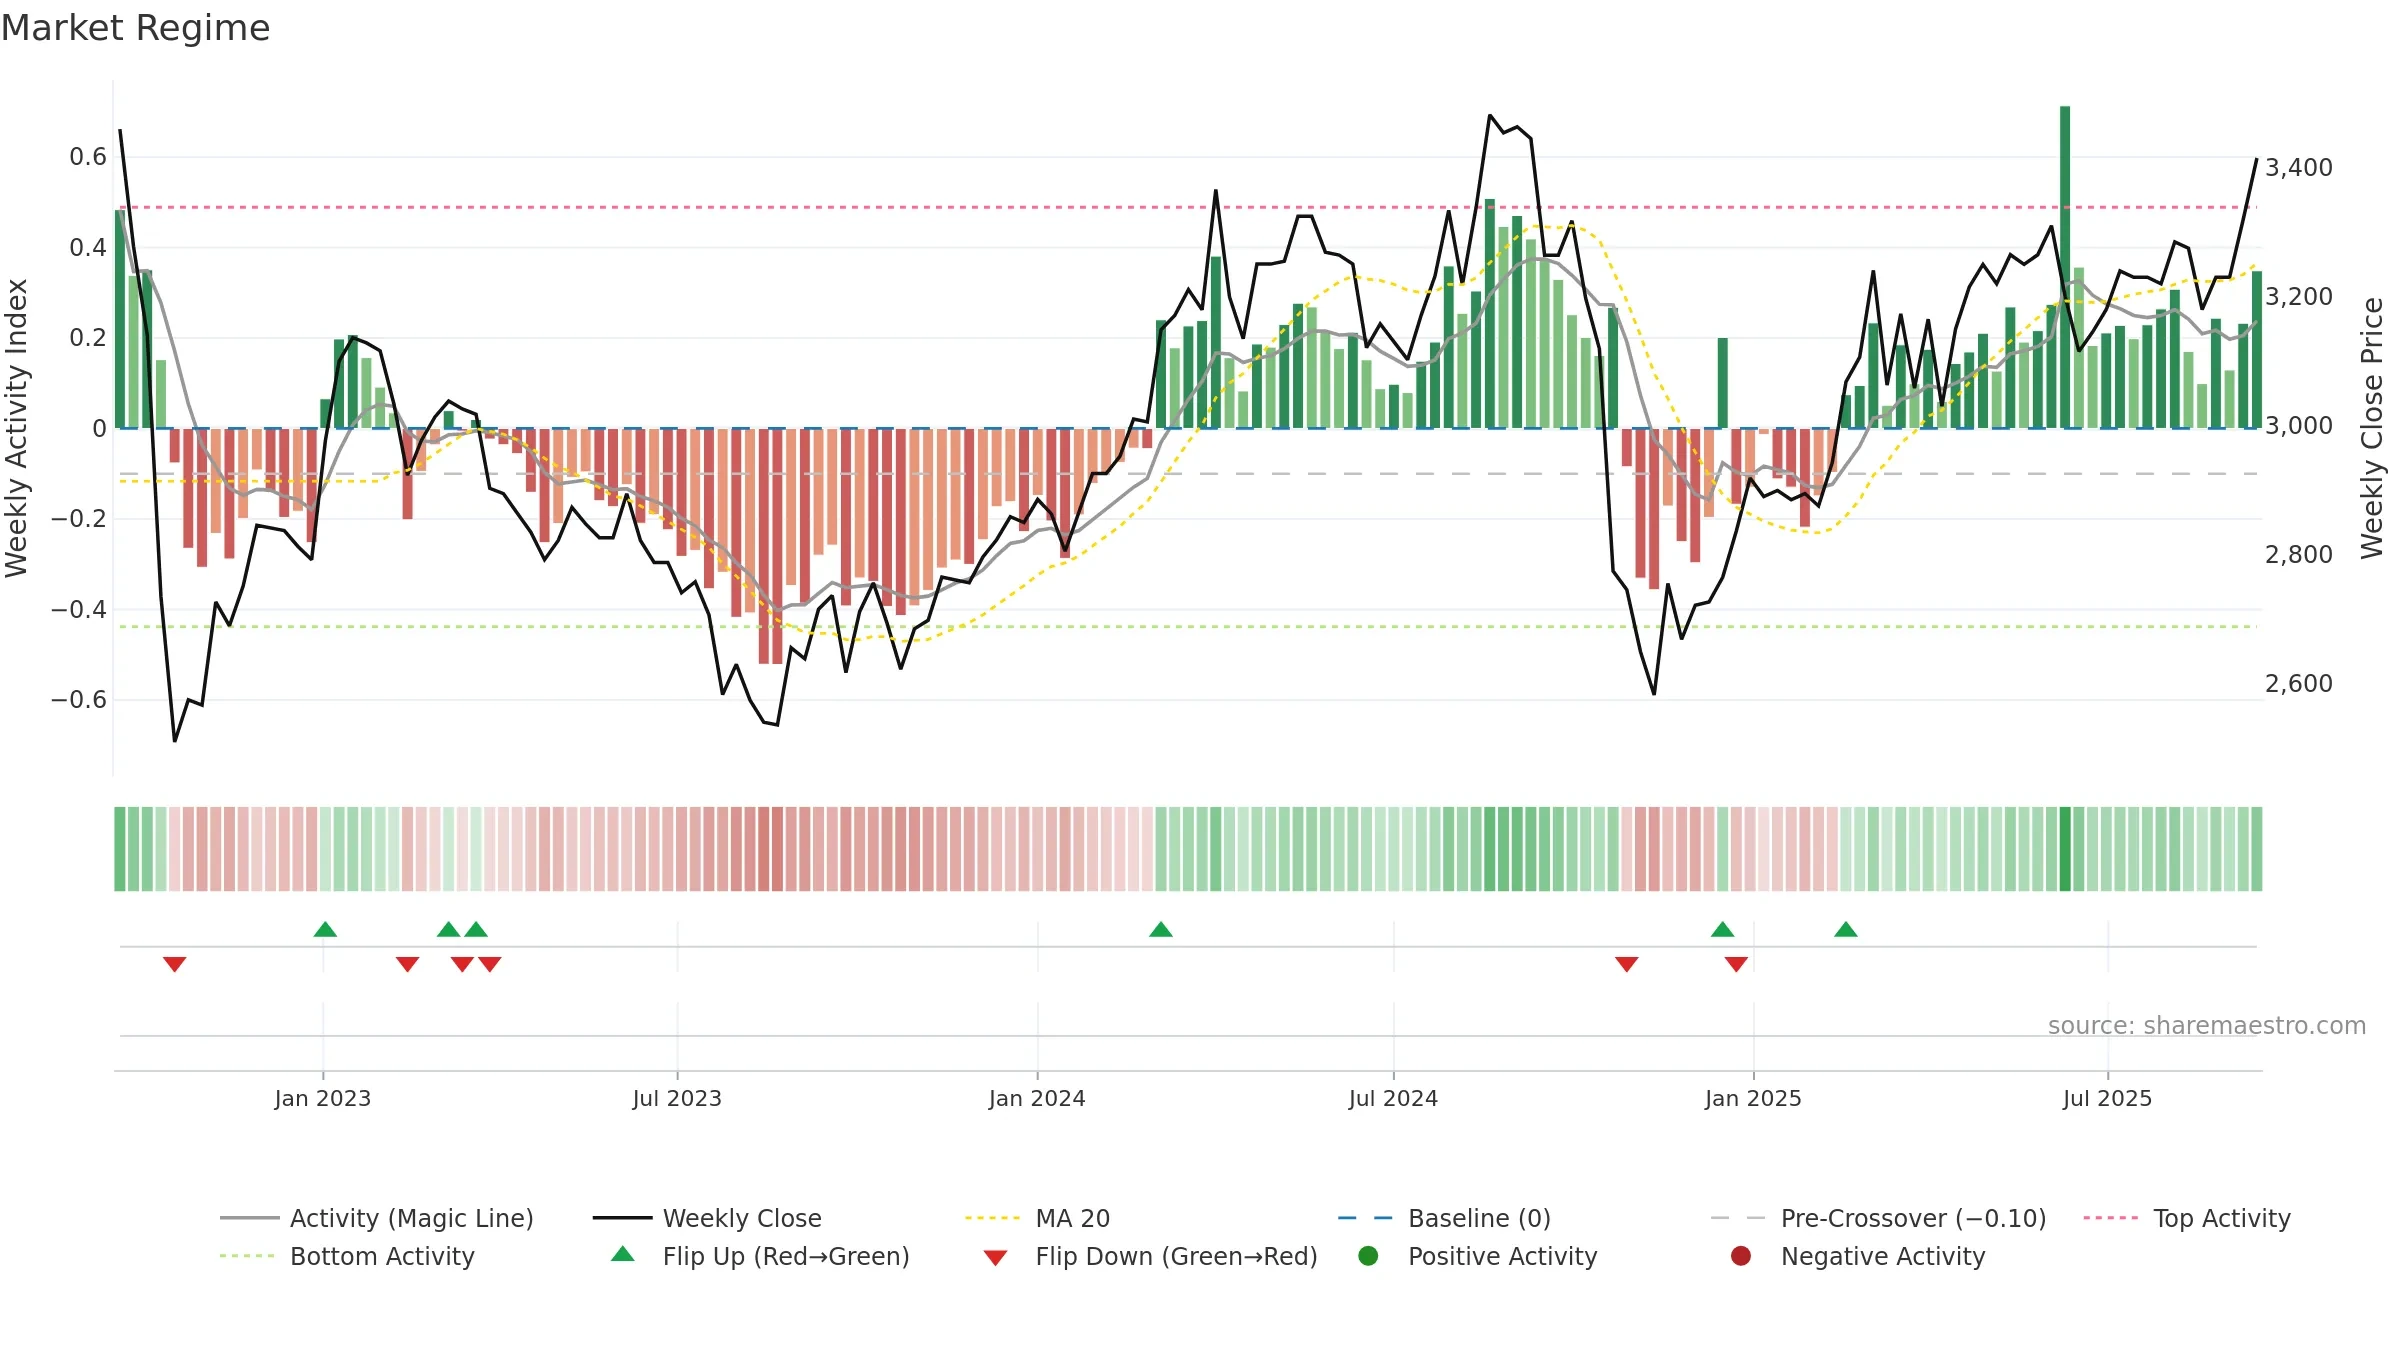Click the 3,400 price axis label
Screen dimensions: 2400x1350
(2298, 167)
